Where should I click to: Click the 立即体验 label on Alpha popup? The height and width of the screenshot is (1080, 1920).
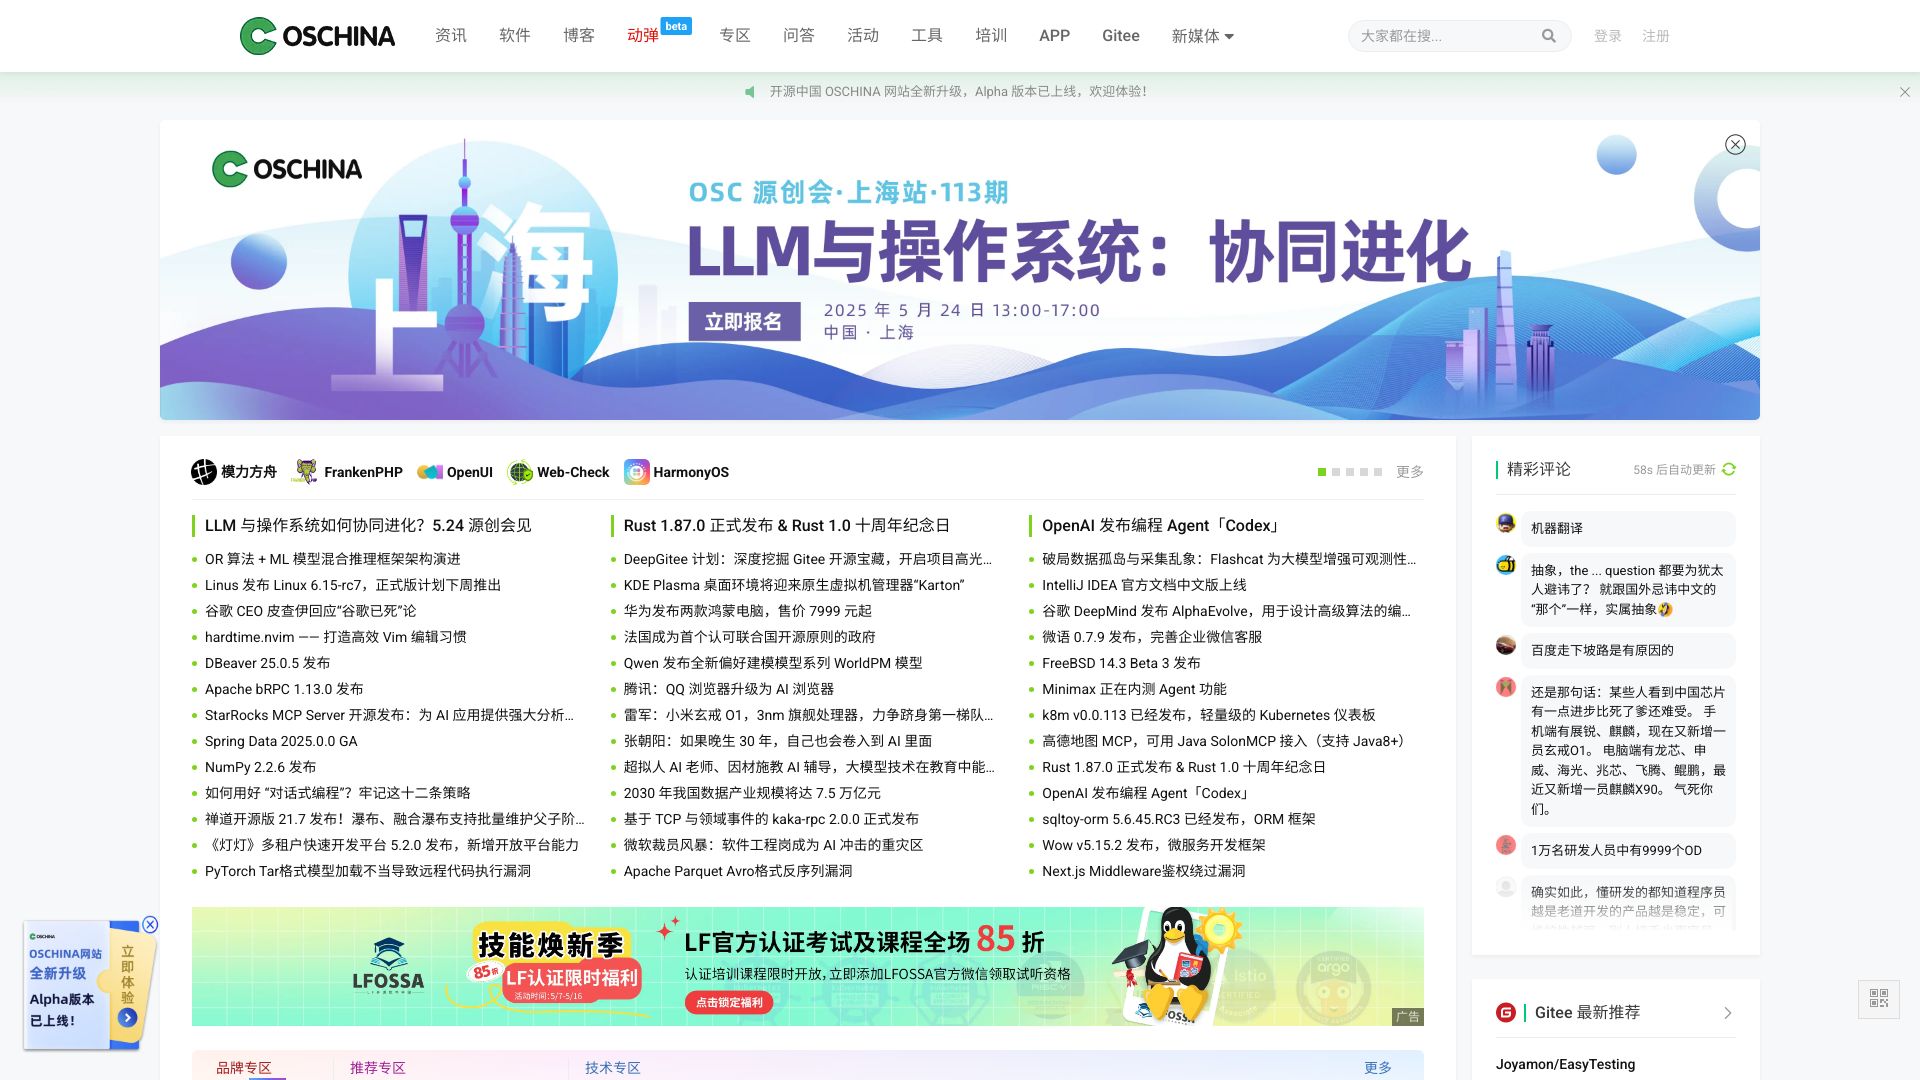[x=128, y=975]
